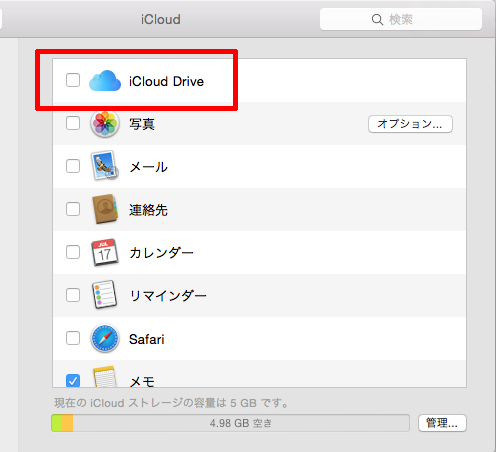Image resolution: width=496 pixels, height=452 pixels.
Task: Click the iCloud window title
Action: click(161, 19)
